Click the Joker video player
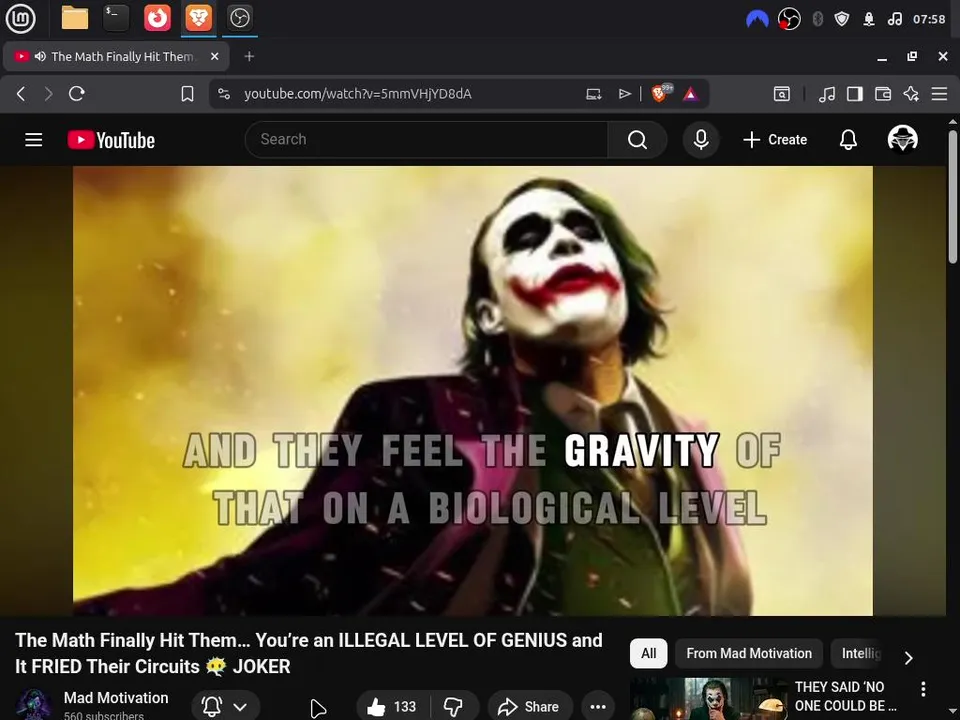Image resolution: width=960 pixels, height=720 pixels. [473, 391]
